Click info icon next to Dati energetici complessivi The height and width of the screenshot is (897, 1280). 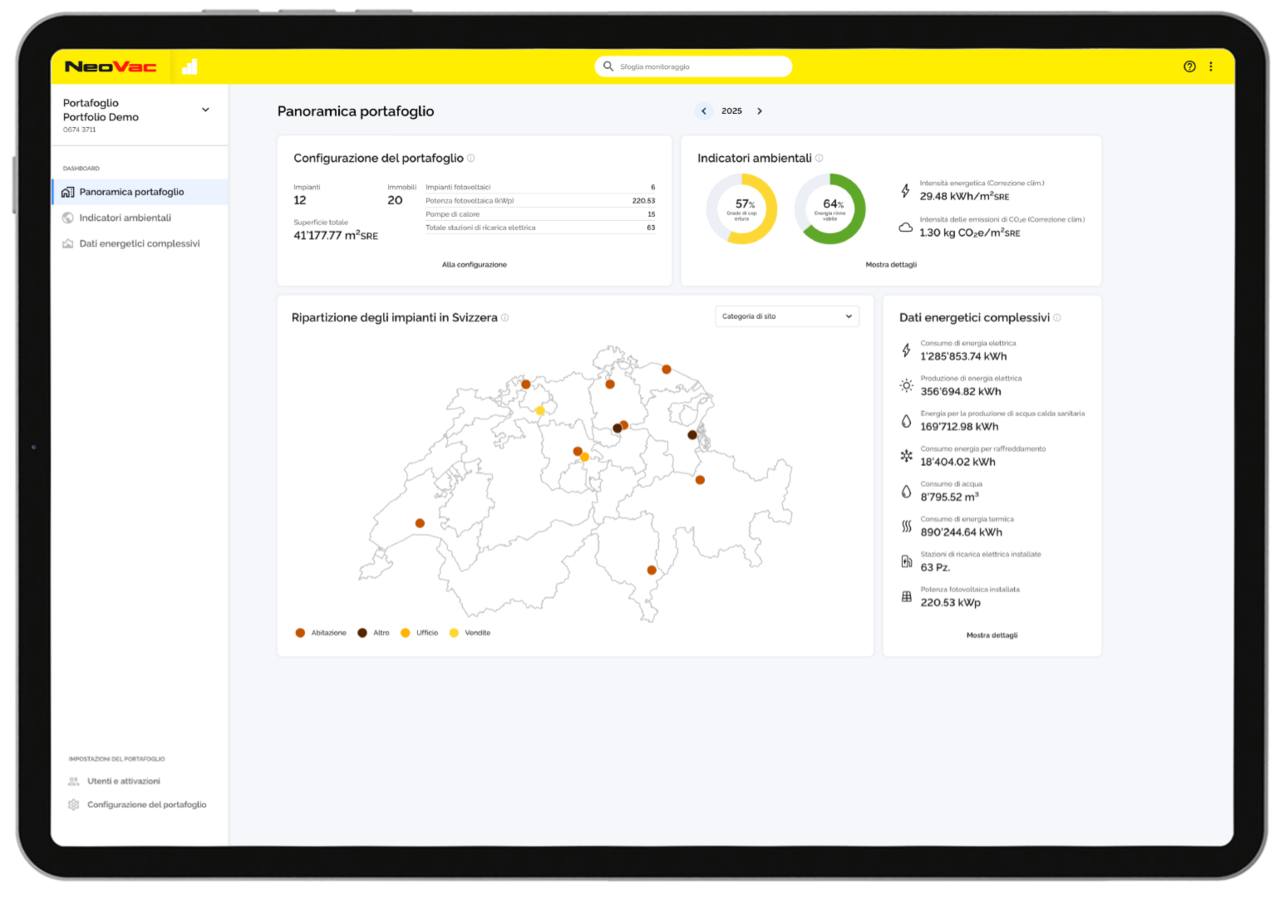click(x=1057, y=318)
